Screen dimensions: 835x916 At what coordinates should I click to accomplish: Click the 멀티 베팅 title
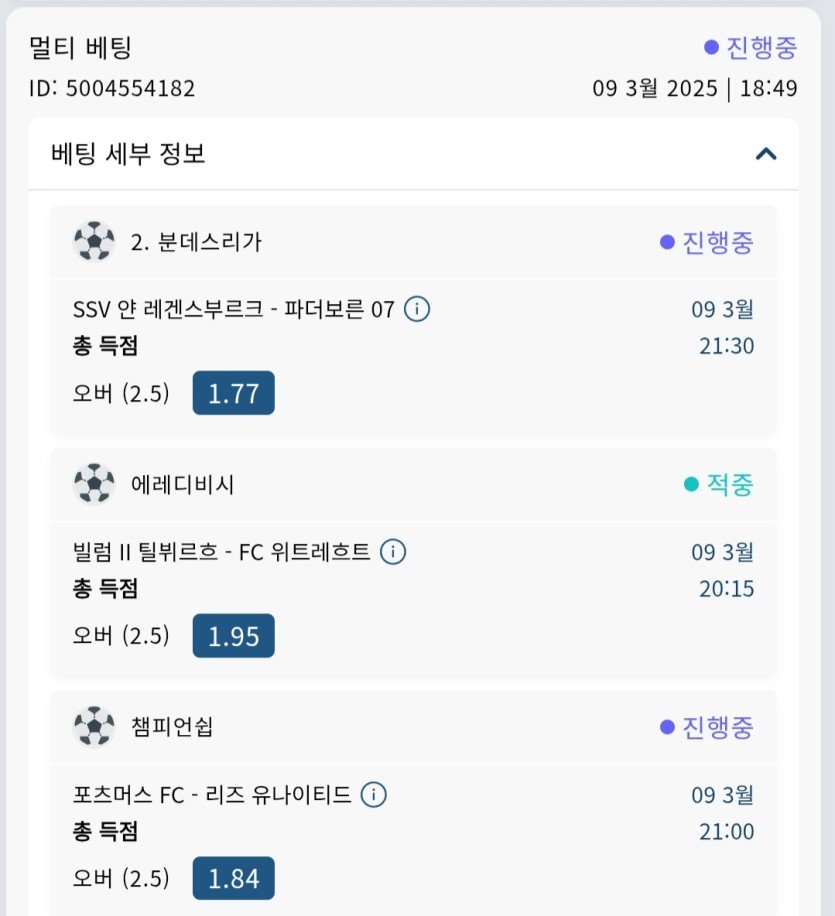[81, 47]
